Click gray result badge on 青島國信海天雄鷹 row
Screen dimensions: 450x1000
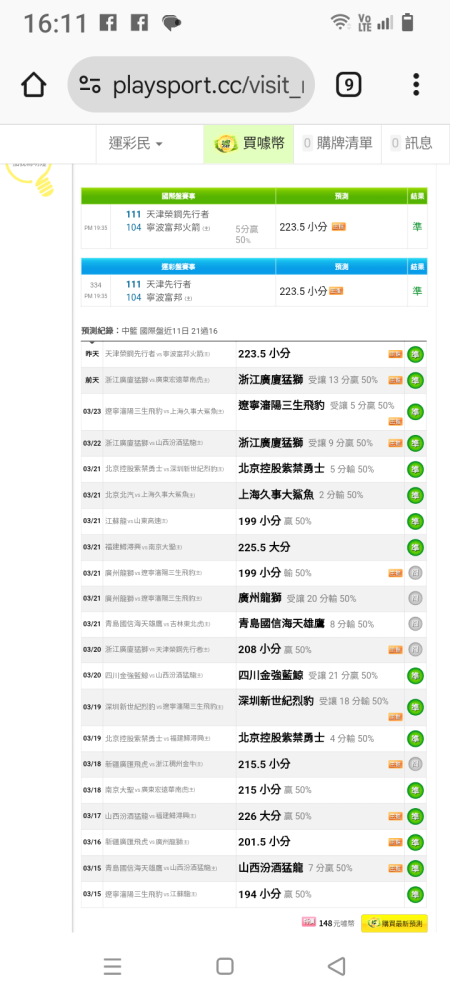[416, 624]
